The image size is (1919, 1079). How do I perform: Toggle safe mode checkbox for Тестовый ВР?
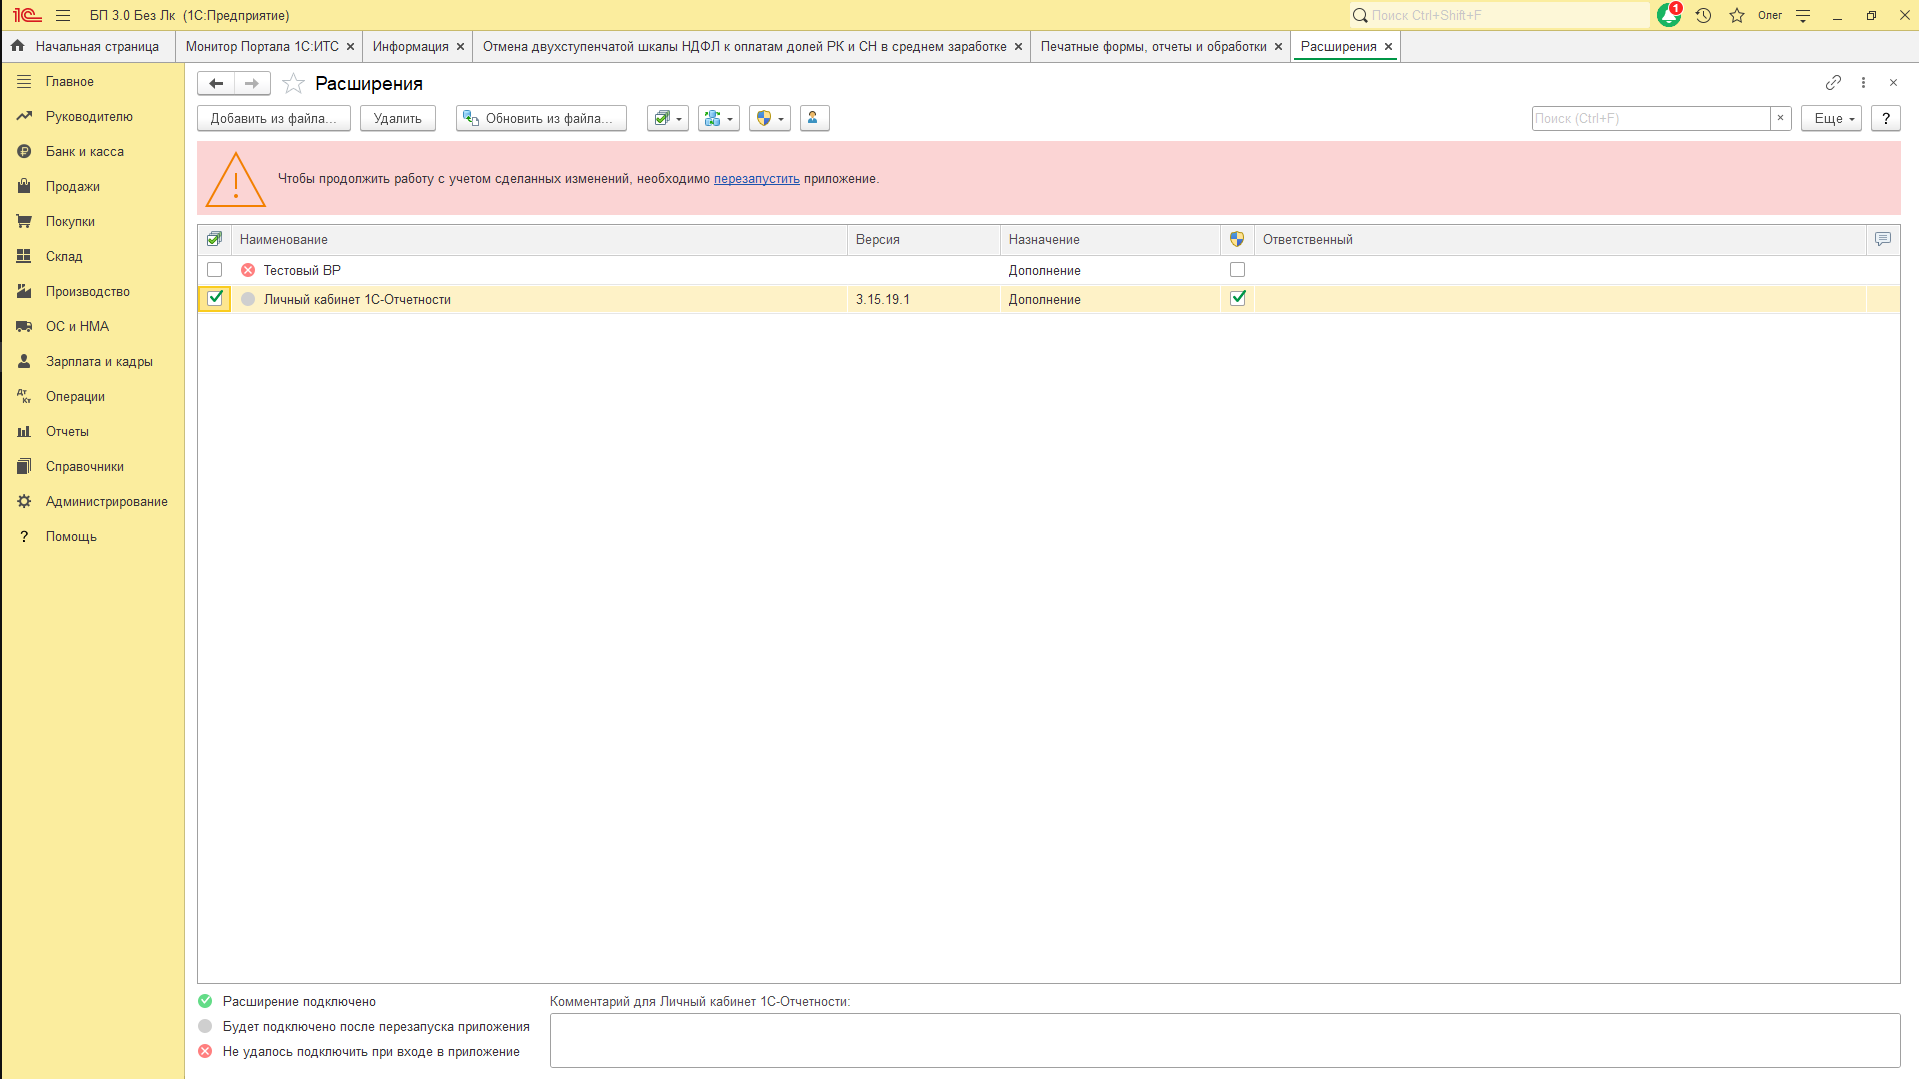1237,270
